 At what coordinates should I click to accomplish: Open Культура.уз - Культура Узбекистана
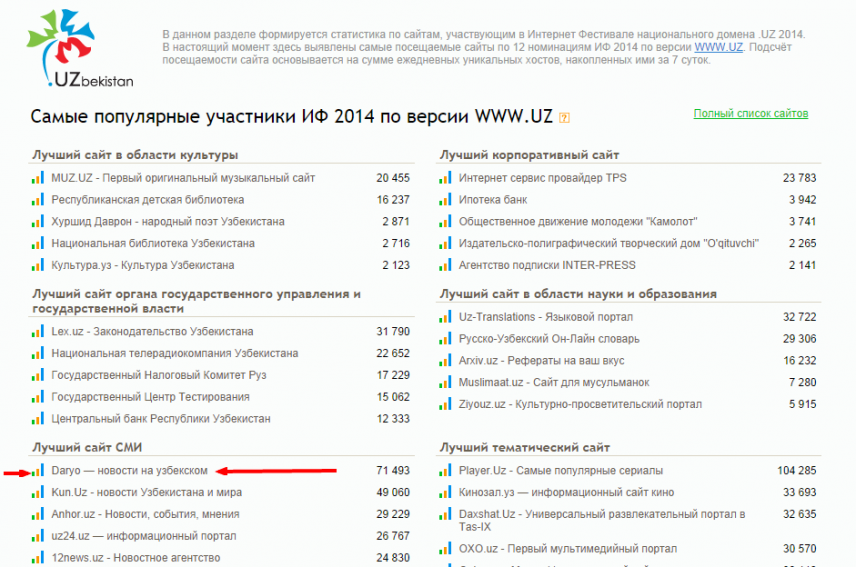pos(142,265)
